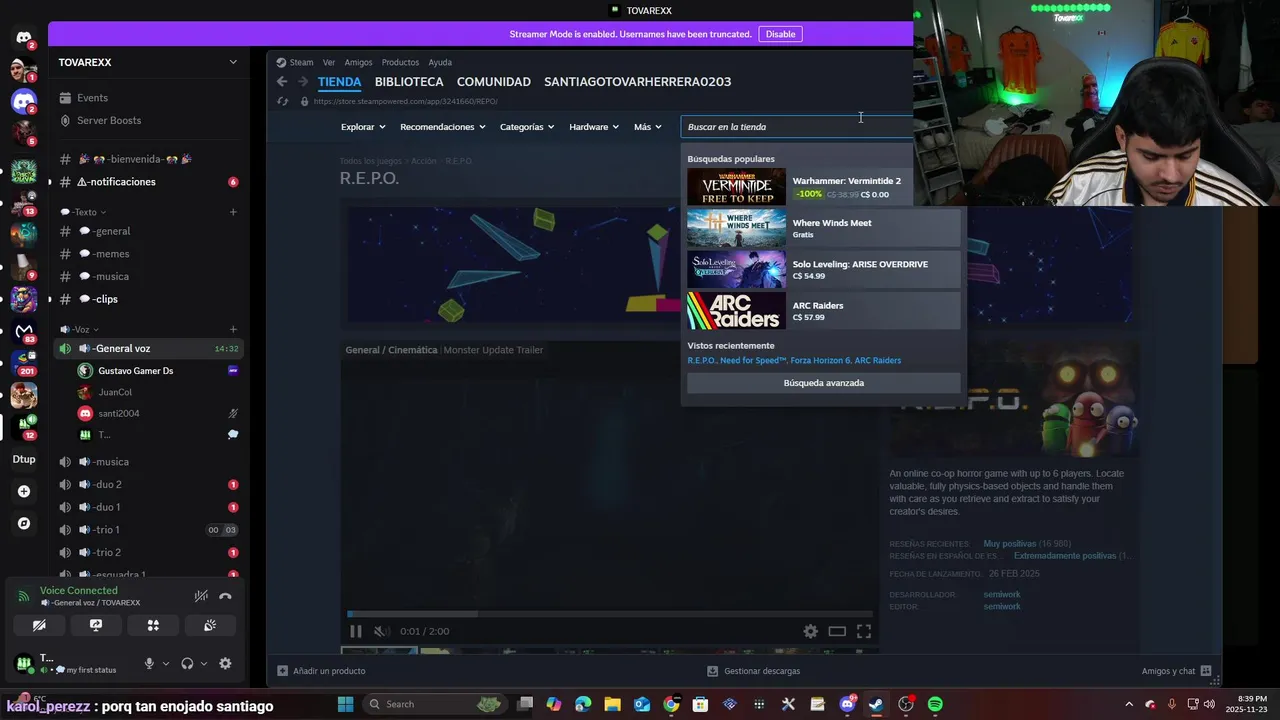Viewport: 1280px width, 720px height.
Task: Seek on the trailer progress bar
Action: [x=610, y=614]
